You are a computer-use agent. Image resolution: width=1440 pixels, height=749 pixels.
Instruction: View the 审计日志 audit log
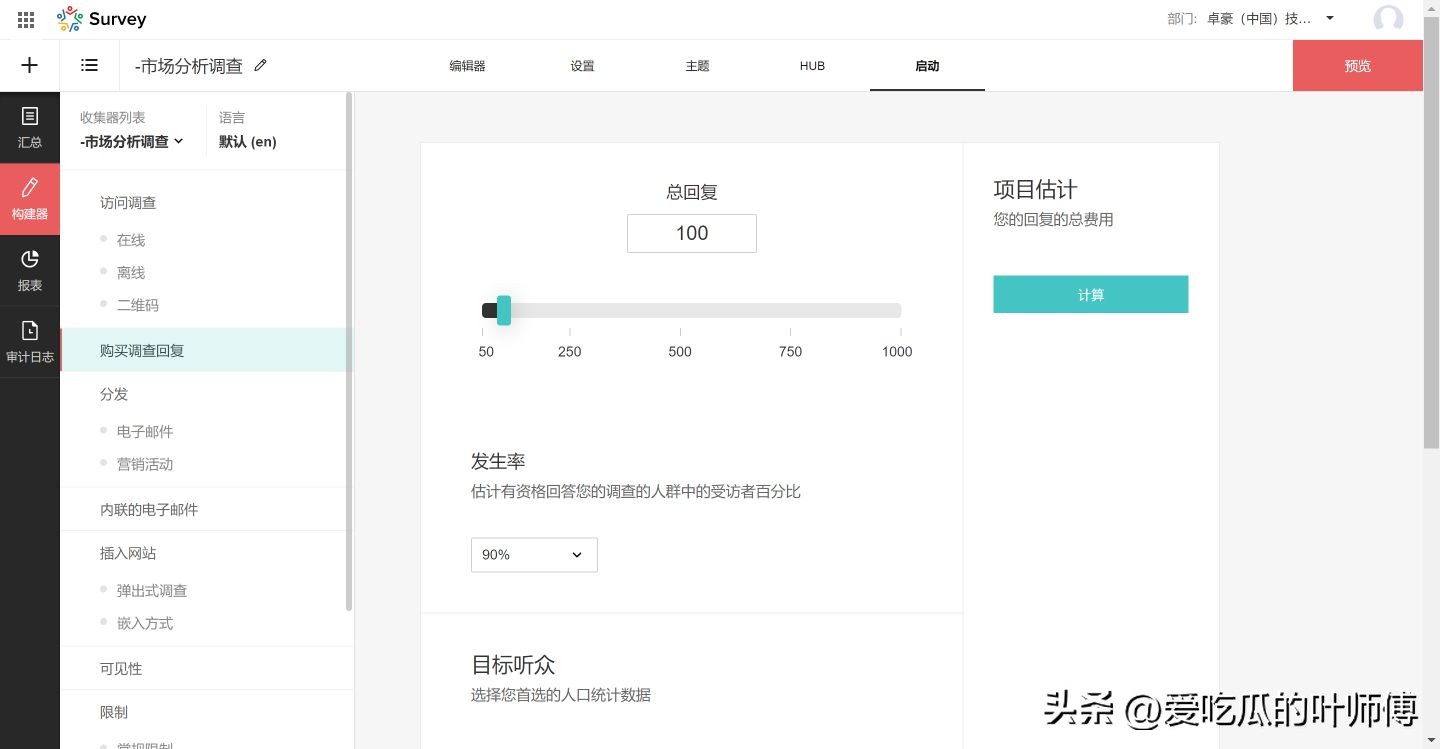point(29,341)
